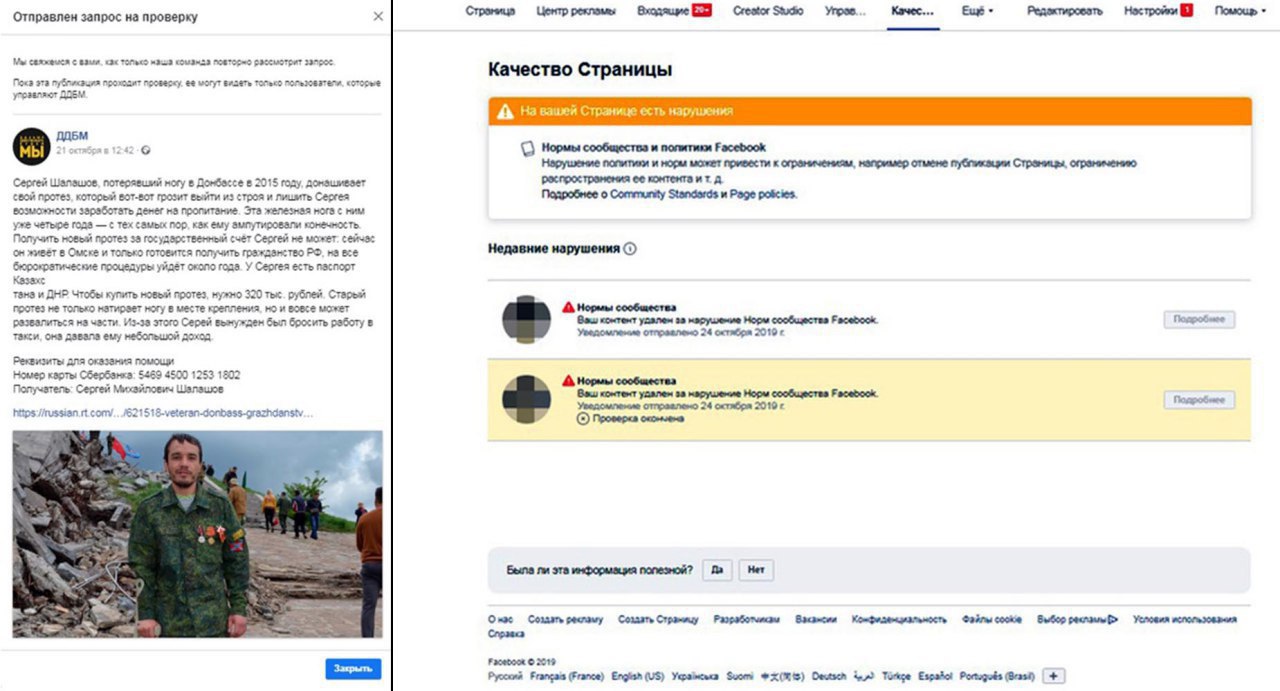1280x691 pixels.
Task: Close the review request dialog with X
Action: [x=377, y=17]
